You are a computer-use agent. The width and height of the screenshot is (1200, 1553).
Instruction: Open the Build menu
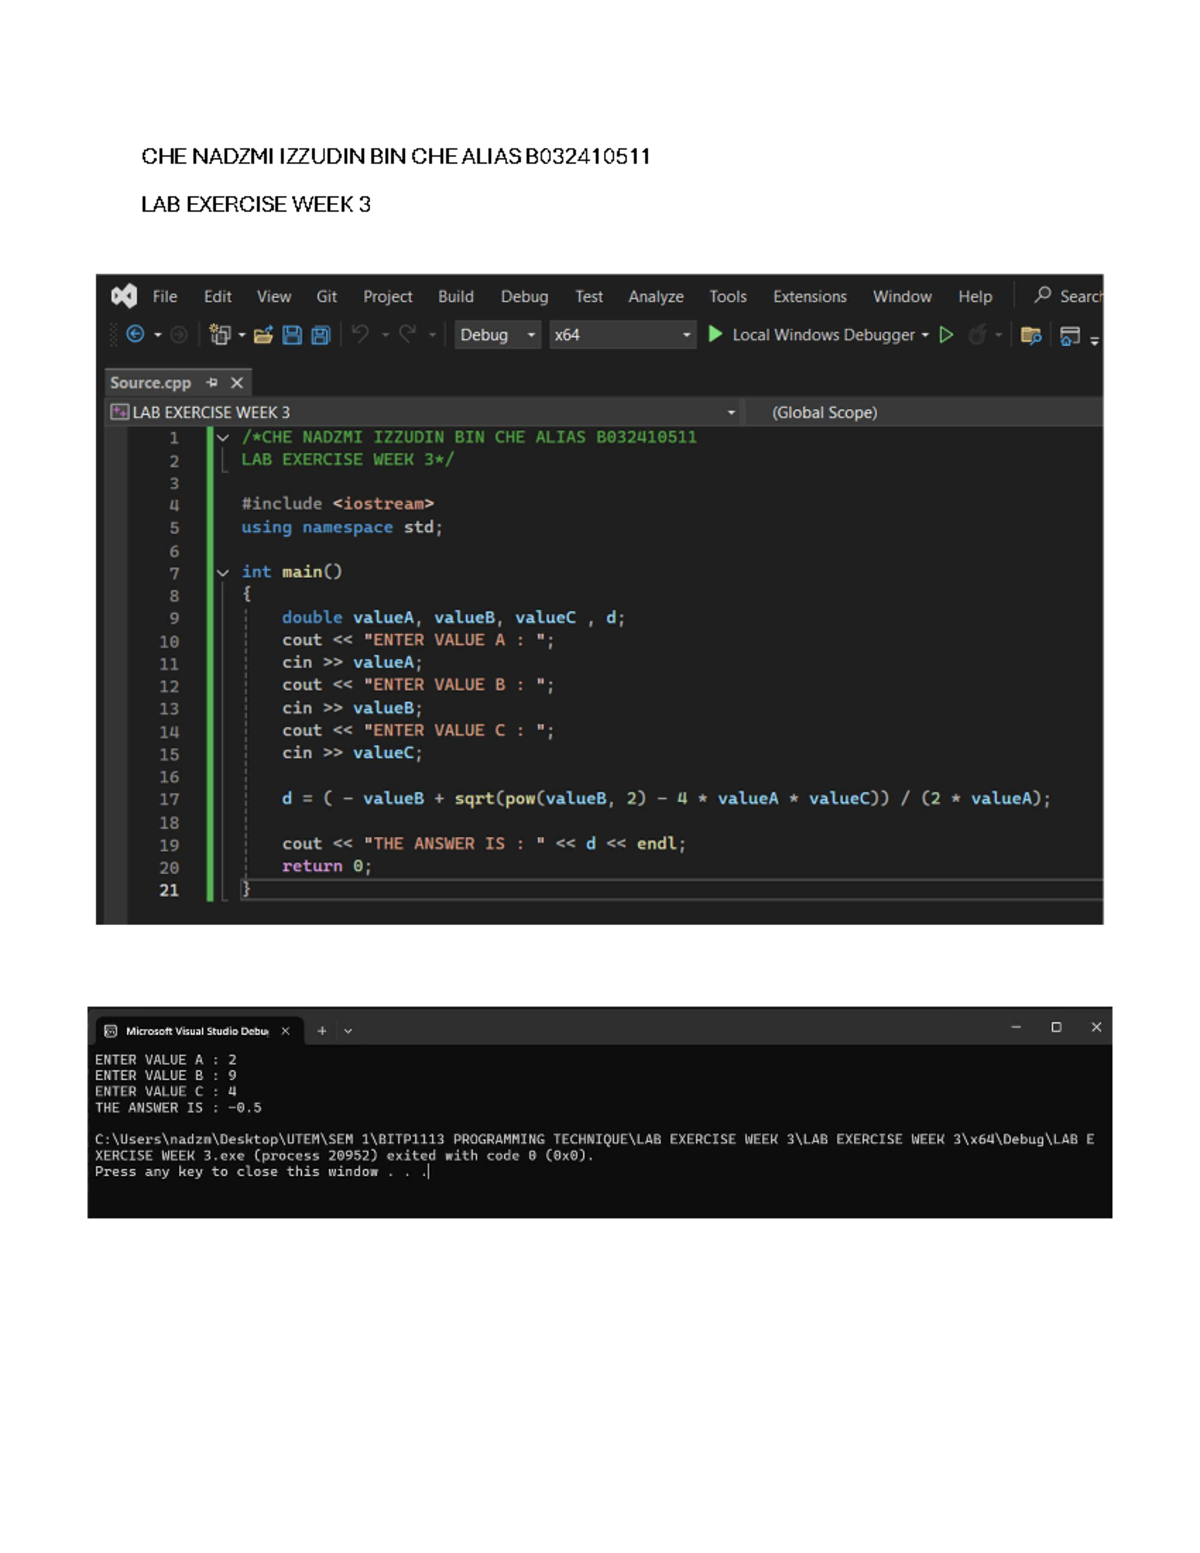pyautogui.click(x=456, y=296)
